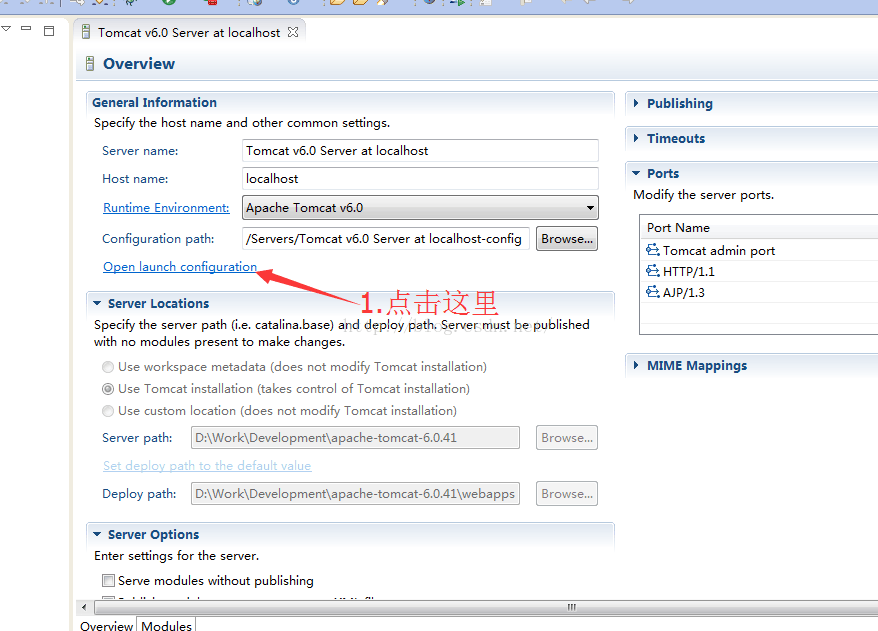Close the Tomcat v6.0 Server editor tab
Viewport: 878px width, 631px height.
click(293, 32)
